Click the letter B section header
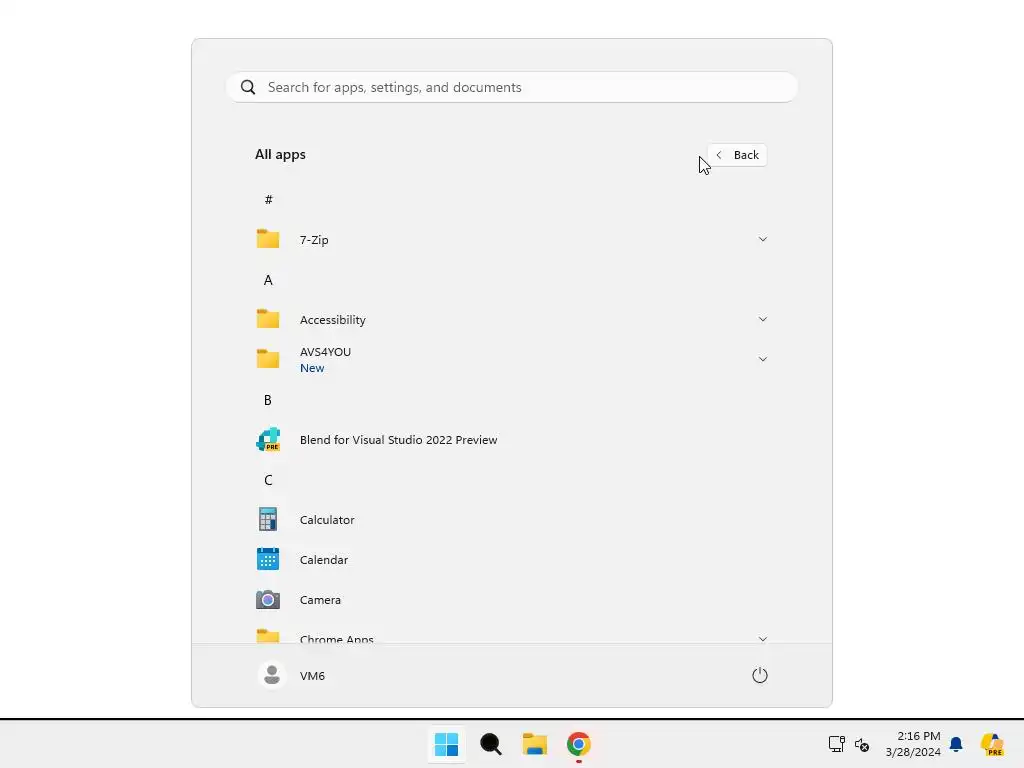The image size is (1024, 768). point(268,400)
